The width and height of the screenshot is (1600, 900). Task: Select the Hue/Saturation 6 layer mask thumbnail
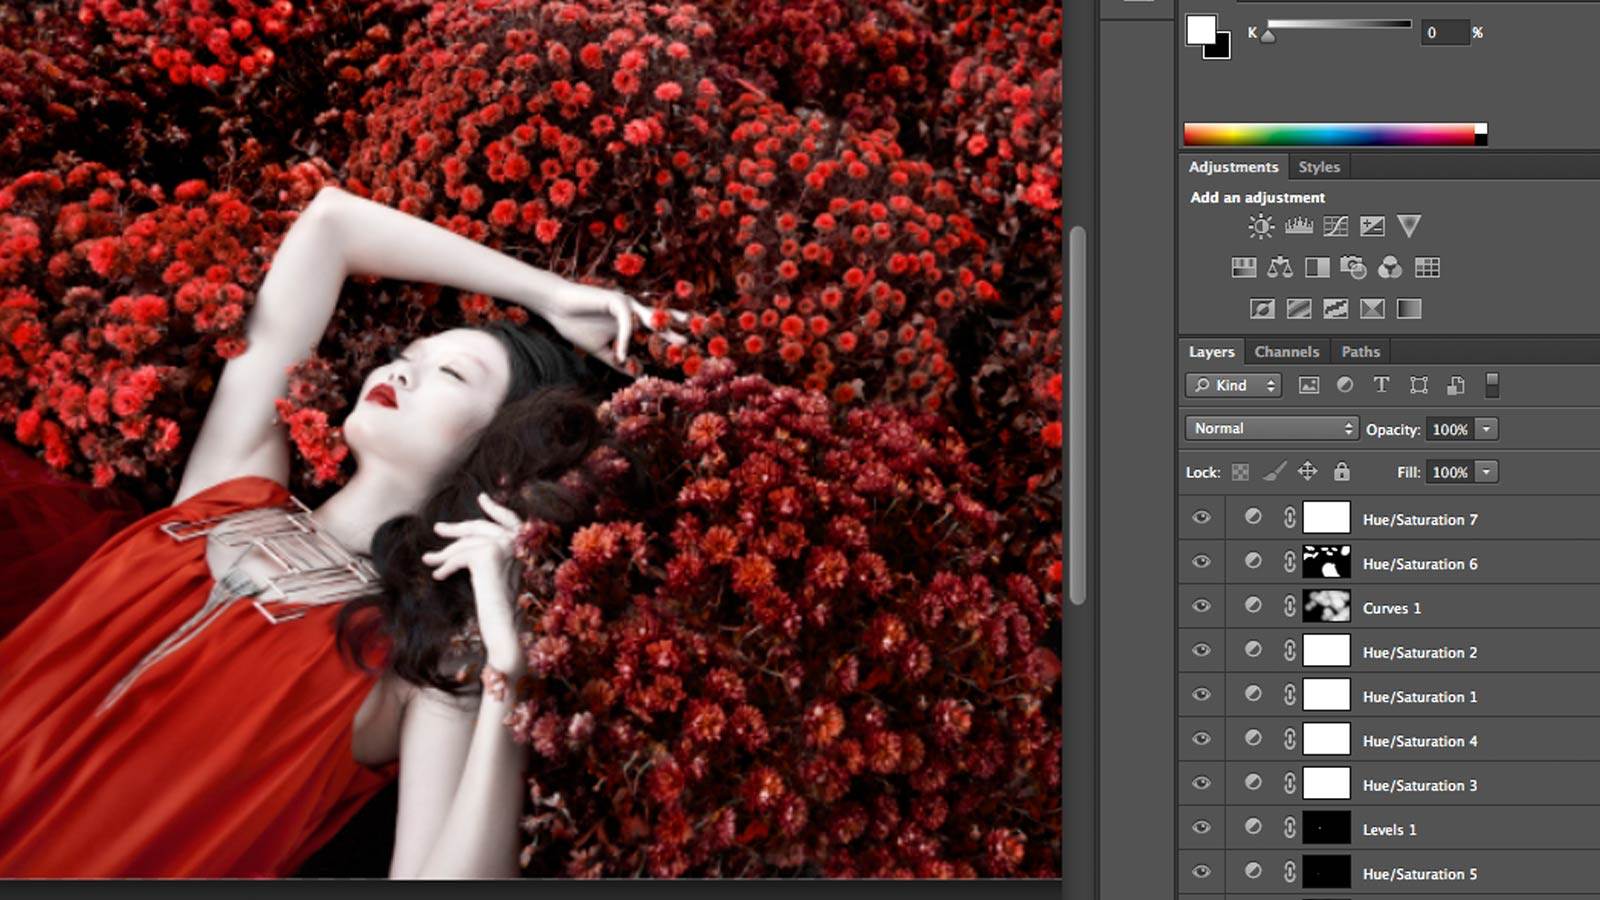point(1326,562)
